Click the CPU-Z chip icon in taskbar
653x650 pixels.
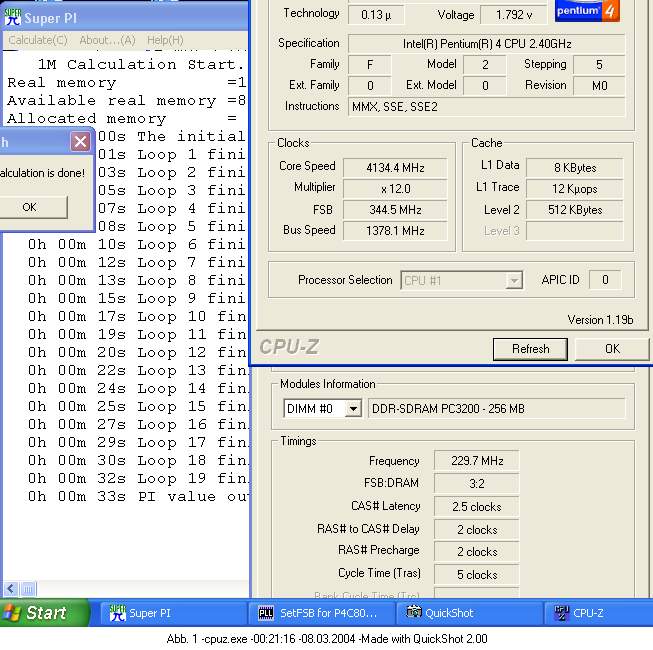tap(561, 613)
